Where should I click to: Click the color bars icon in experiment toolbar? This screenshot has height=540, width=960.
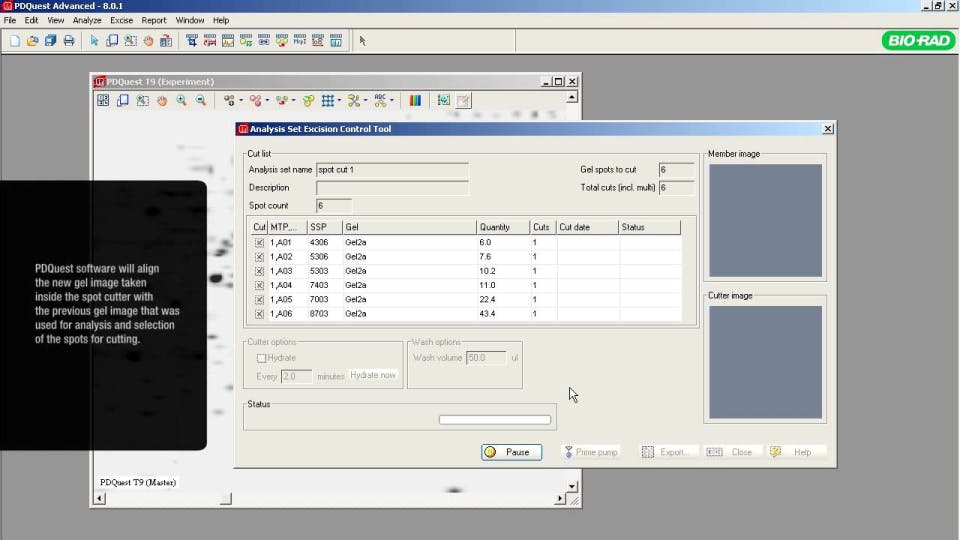415,100
